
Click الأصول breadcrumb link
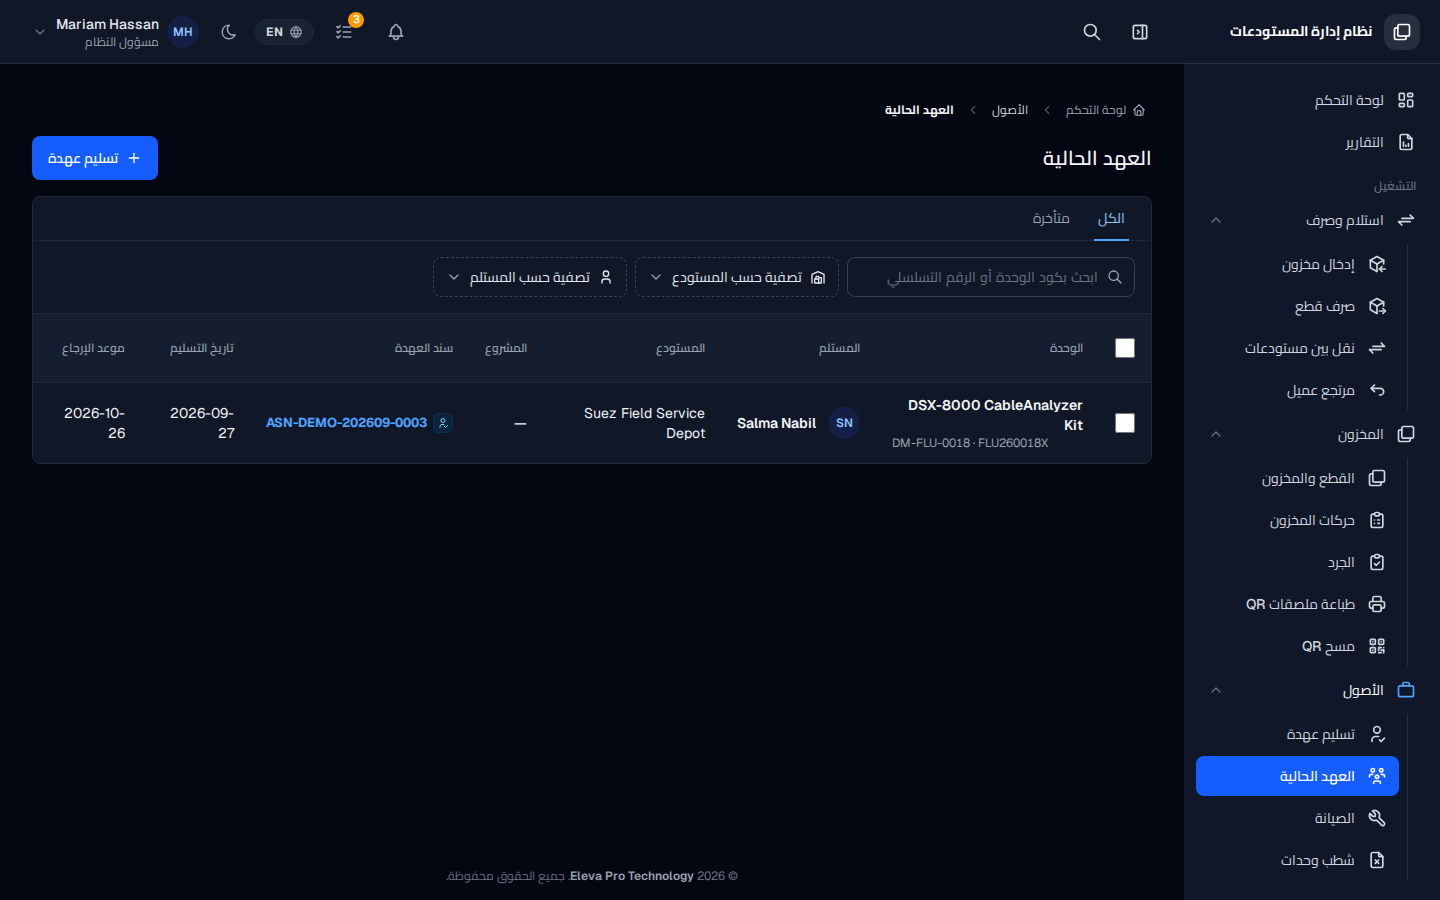pyautogui.click(x=1010, y=110)
